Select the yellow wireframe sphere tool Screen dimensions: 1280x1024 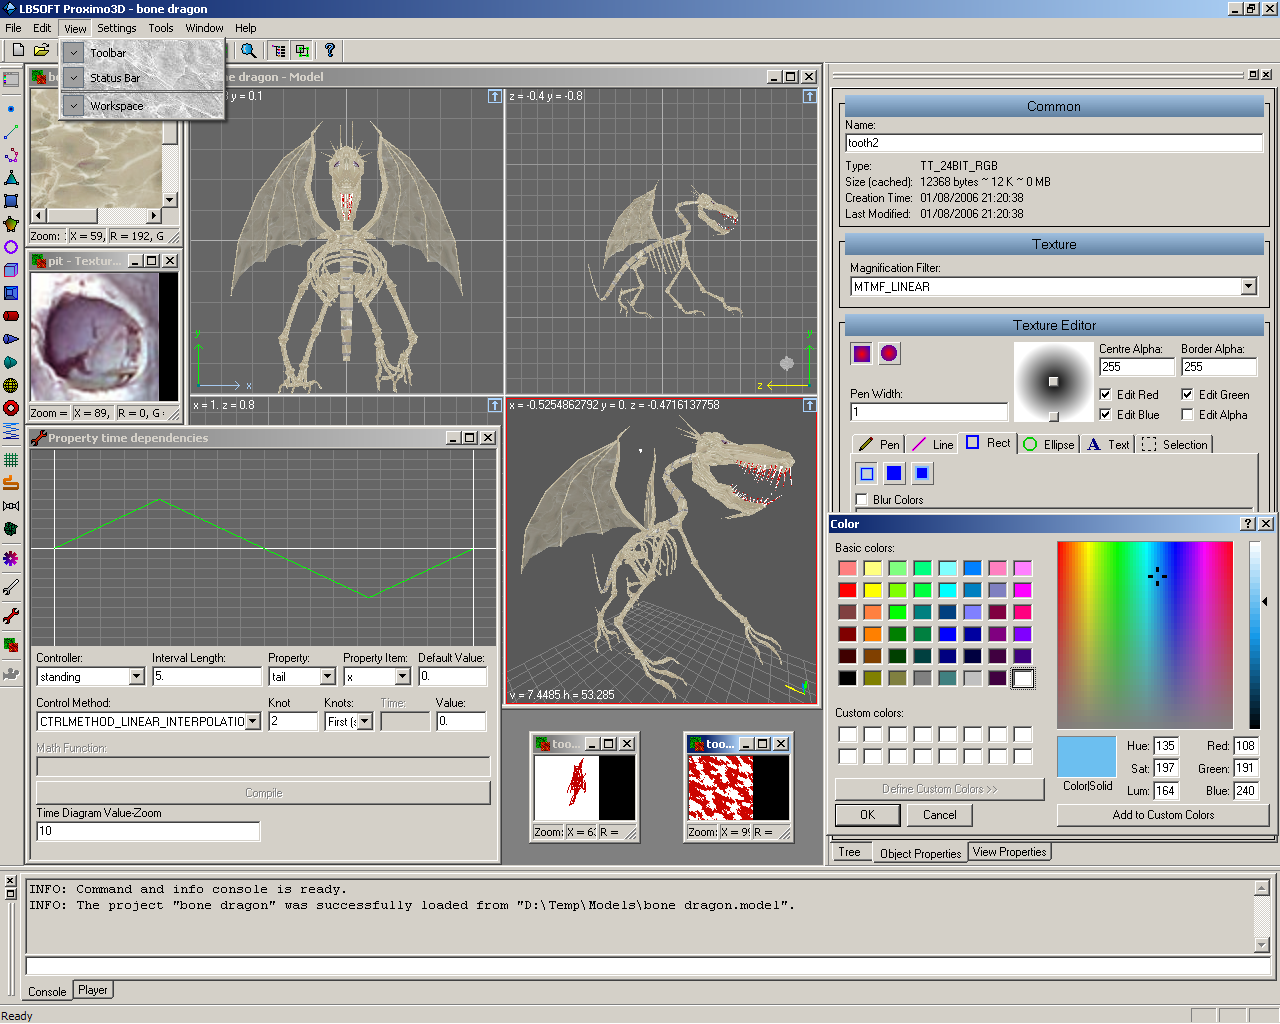click(x=11, y=385)
